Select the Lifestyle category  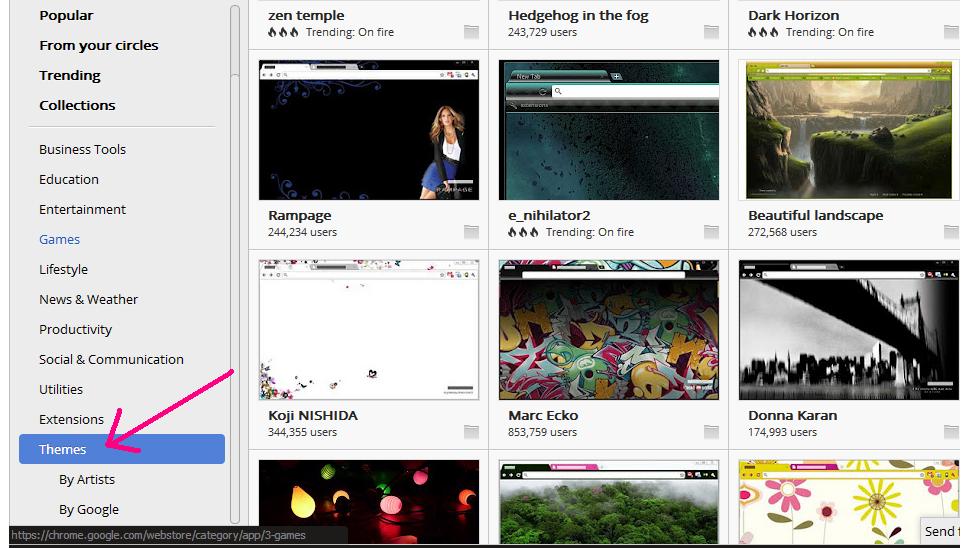(63, 269)
